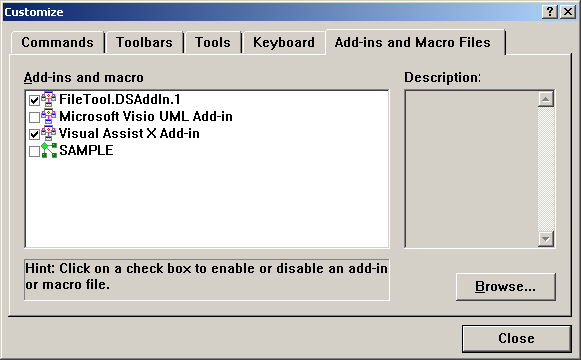
Task: Click the Visual Assist X Add-in icon
Action: [49, 133]
